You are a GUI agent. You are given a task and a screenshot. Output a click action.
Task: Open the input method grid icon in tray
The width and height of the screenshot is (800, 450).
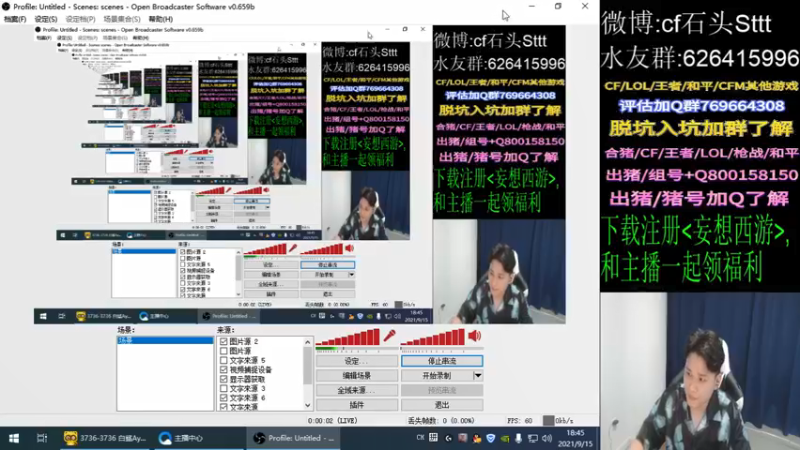434,438
